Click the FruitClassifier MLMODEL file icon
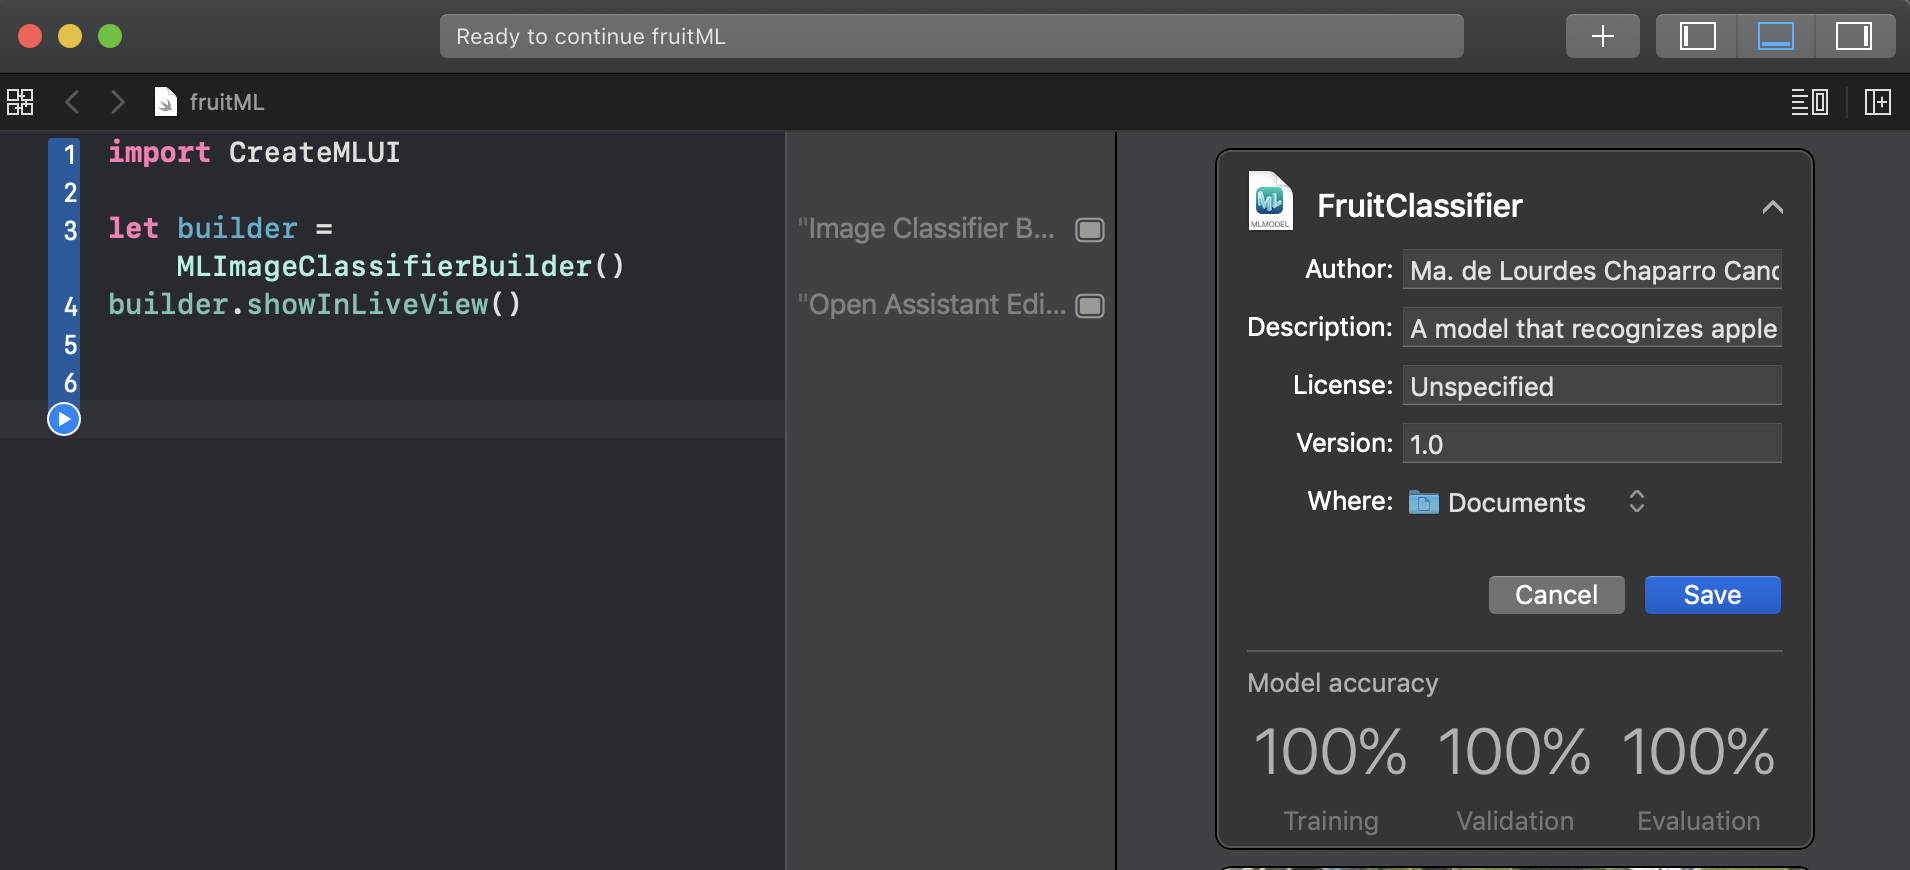This screenshot has height=870, width=1910. tap(1270, 201)
